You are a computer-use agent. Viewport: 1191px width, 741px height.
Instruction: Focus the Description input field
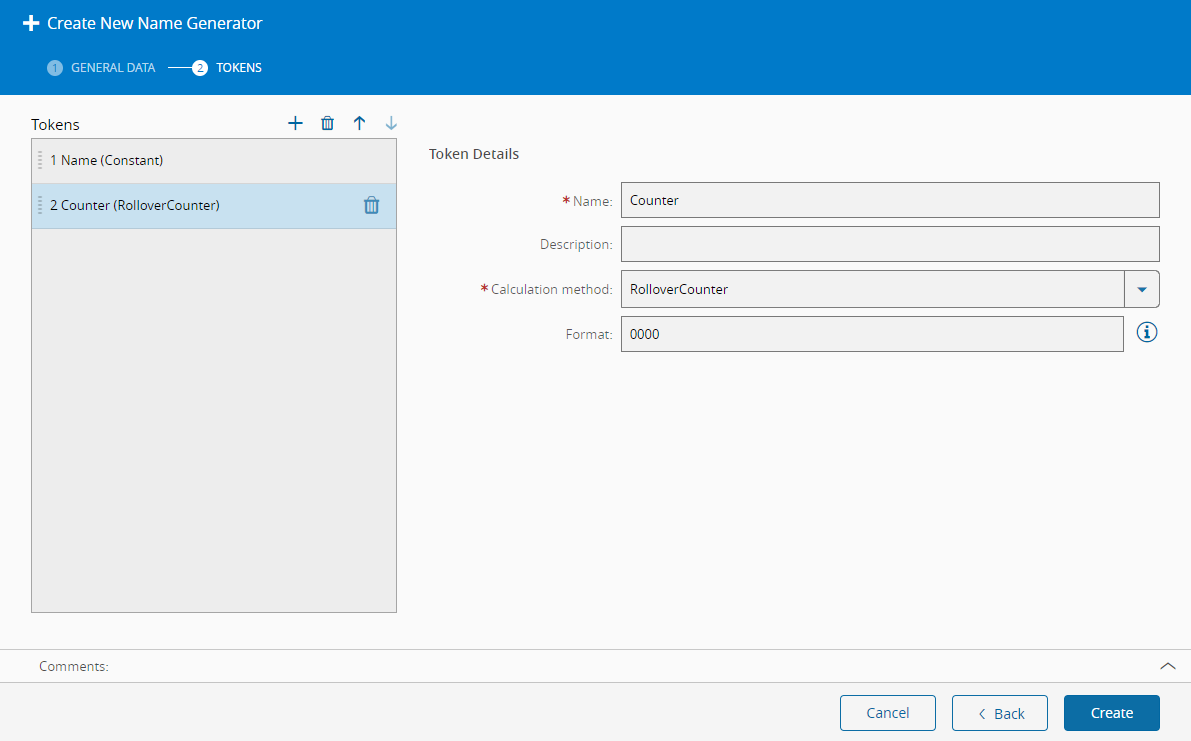click(889, 244)
